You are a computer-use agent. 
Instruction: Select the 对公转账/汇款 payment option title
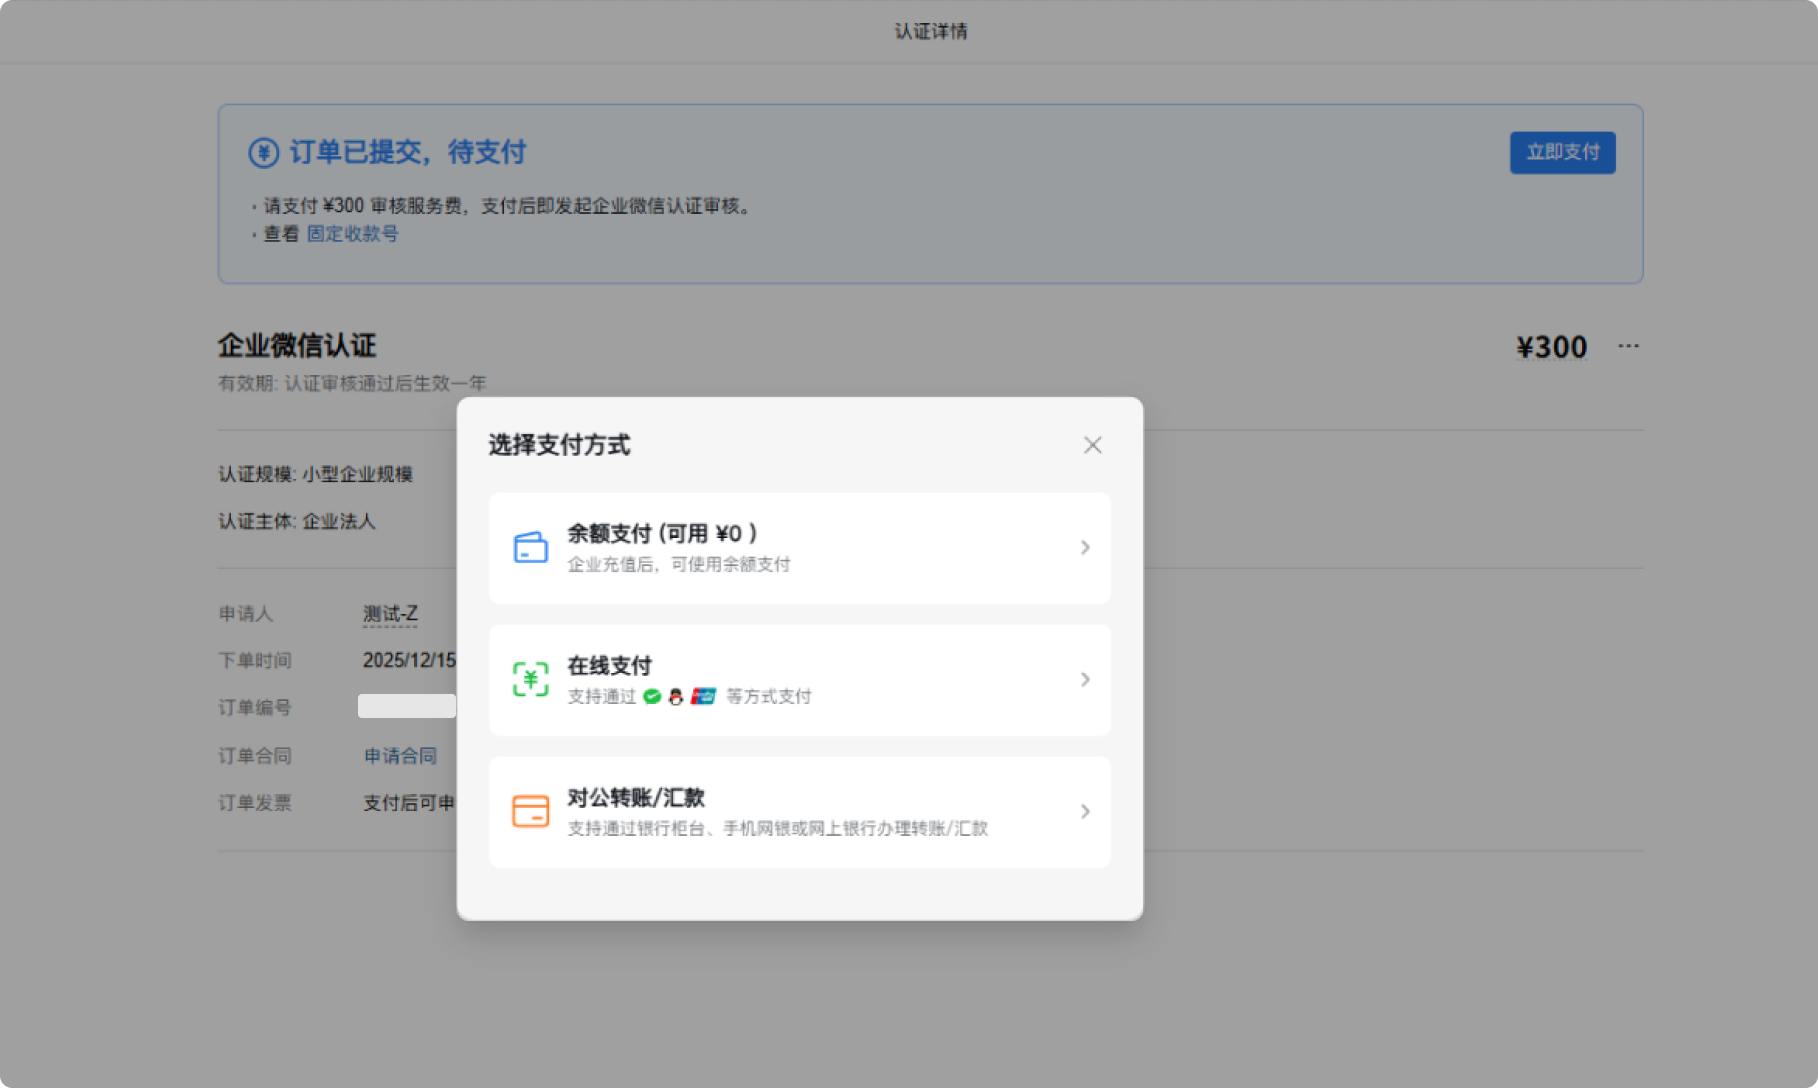point(636,798)
